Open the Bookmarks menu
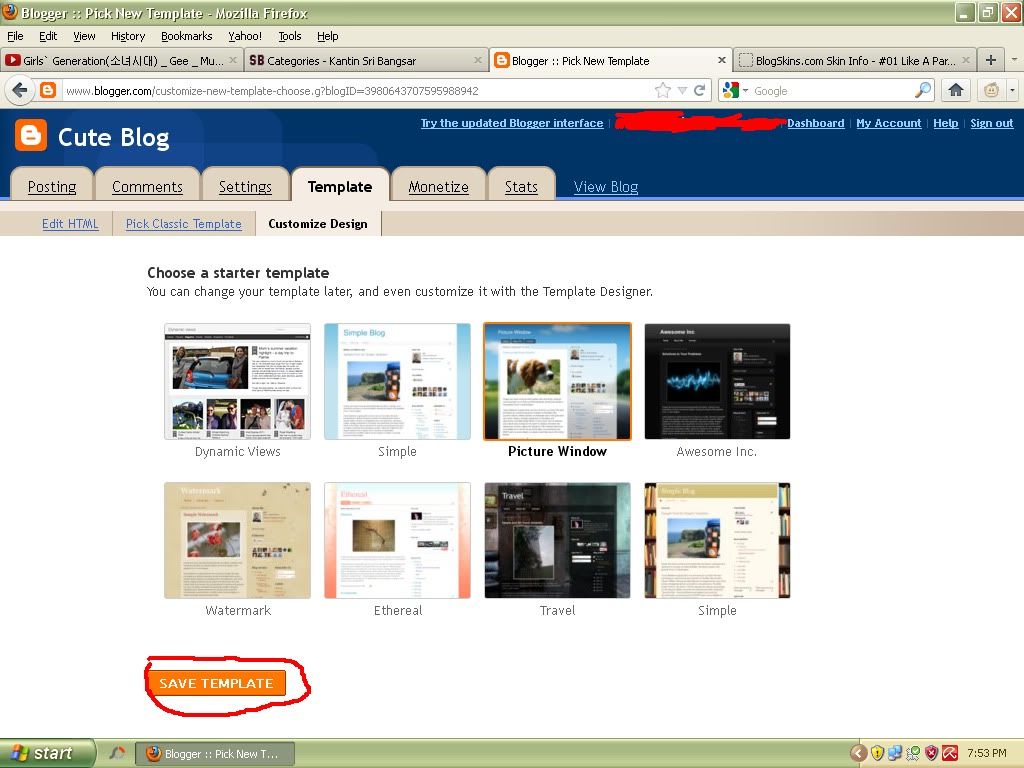The image size is (1024, 768). tap(186, 36)
